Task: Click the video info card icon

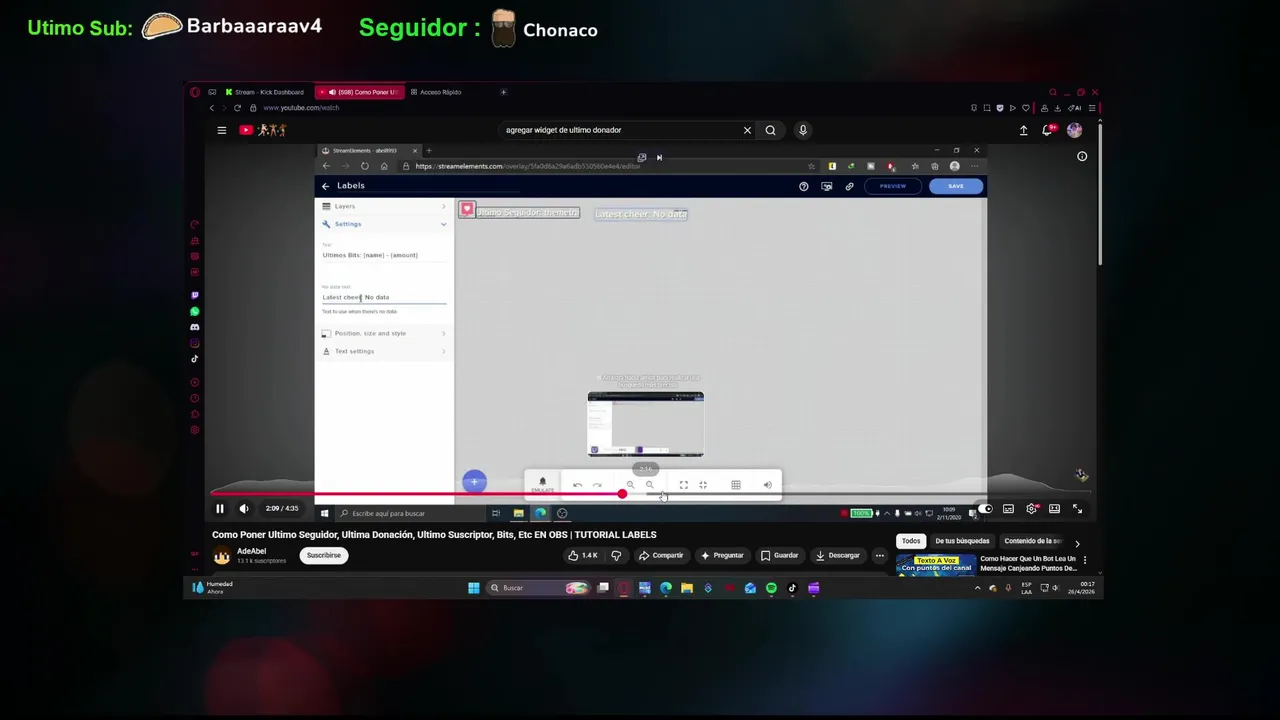Action: (1082, 156)
